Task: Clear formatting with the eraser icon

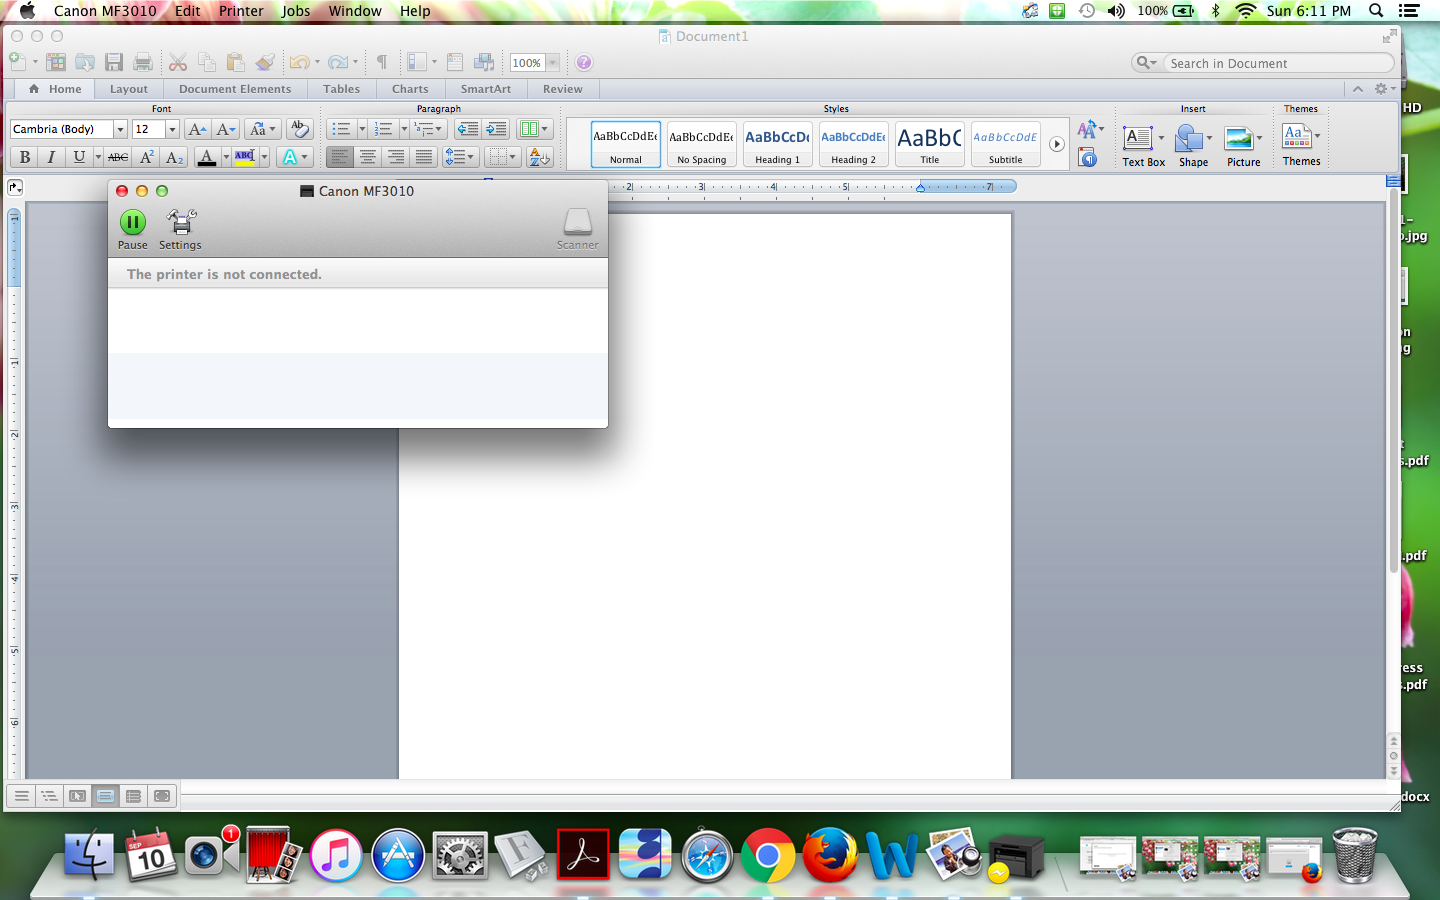Action: [299, 129]
